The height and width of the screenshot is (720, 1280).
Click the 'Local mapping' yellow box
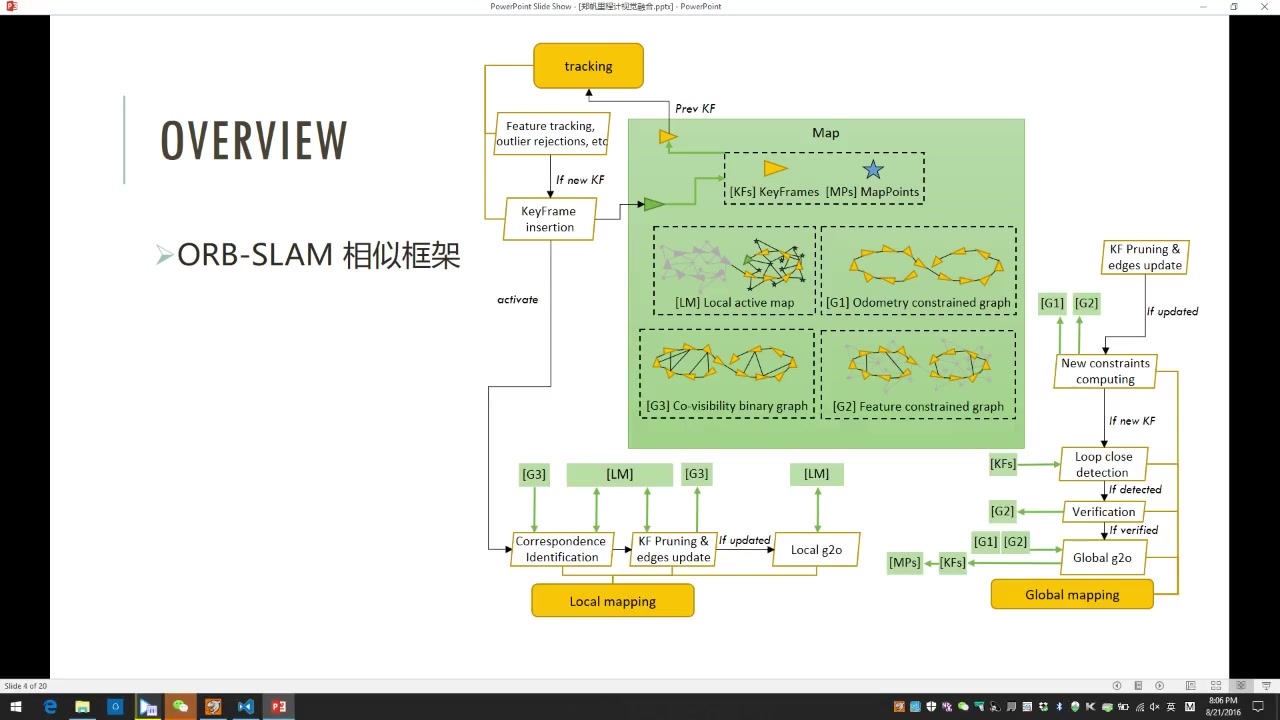613,601
